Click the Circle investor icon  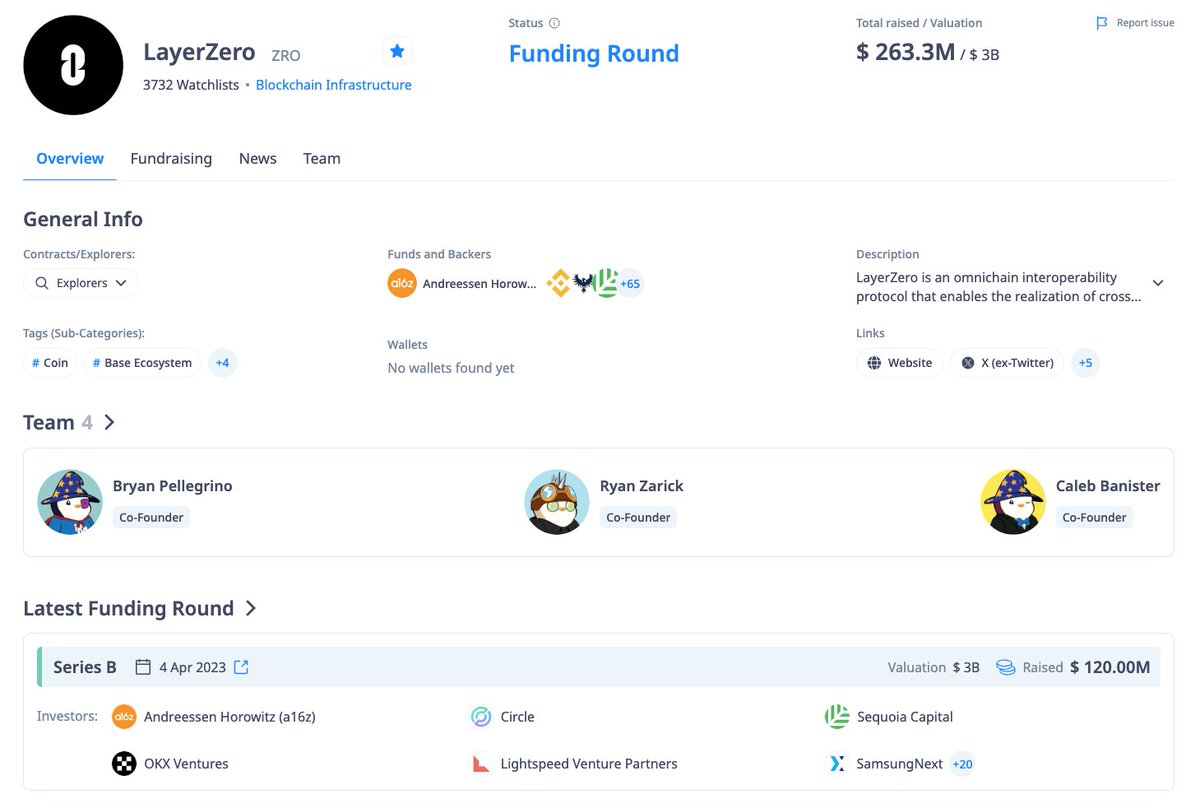481,717
